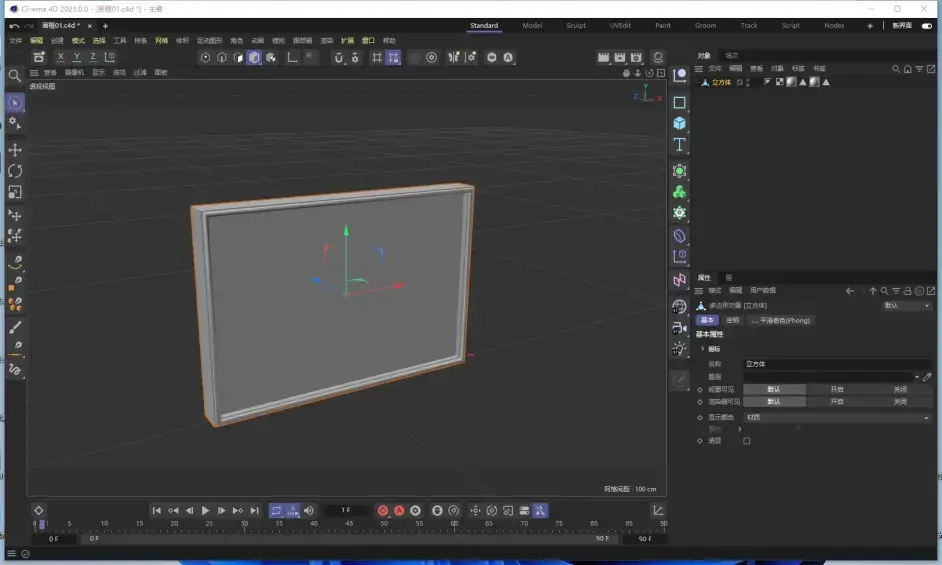This screenshot has width=942, height=565.
Task: Click the record active objects button
Action: [x=382, y=510]
